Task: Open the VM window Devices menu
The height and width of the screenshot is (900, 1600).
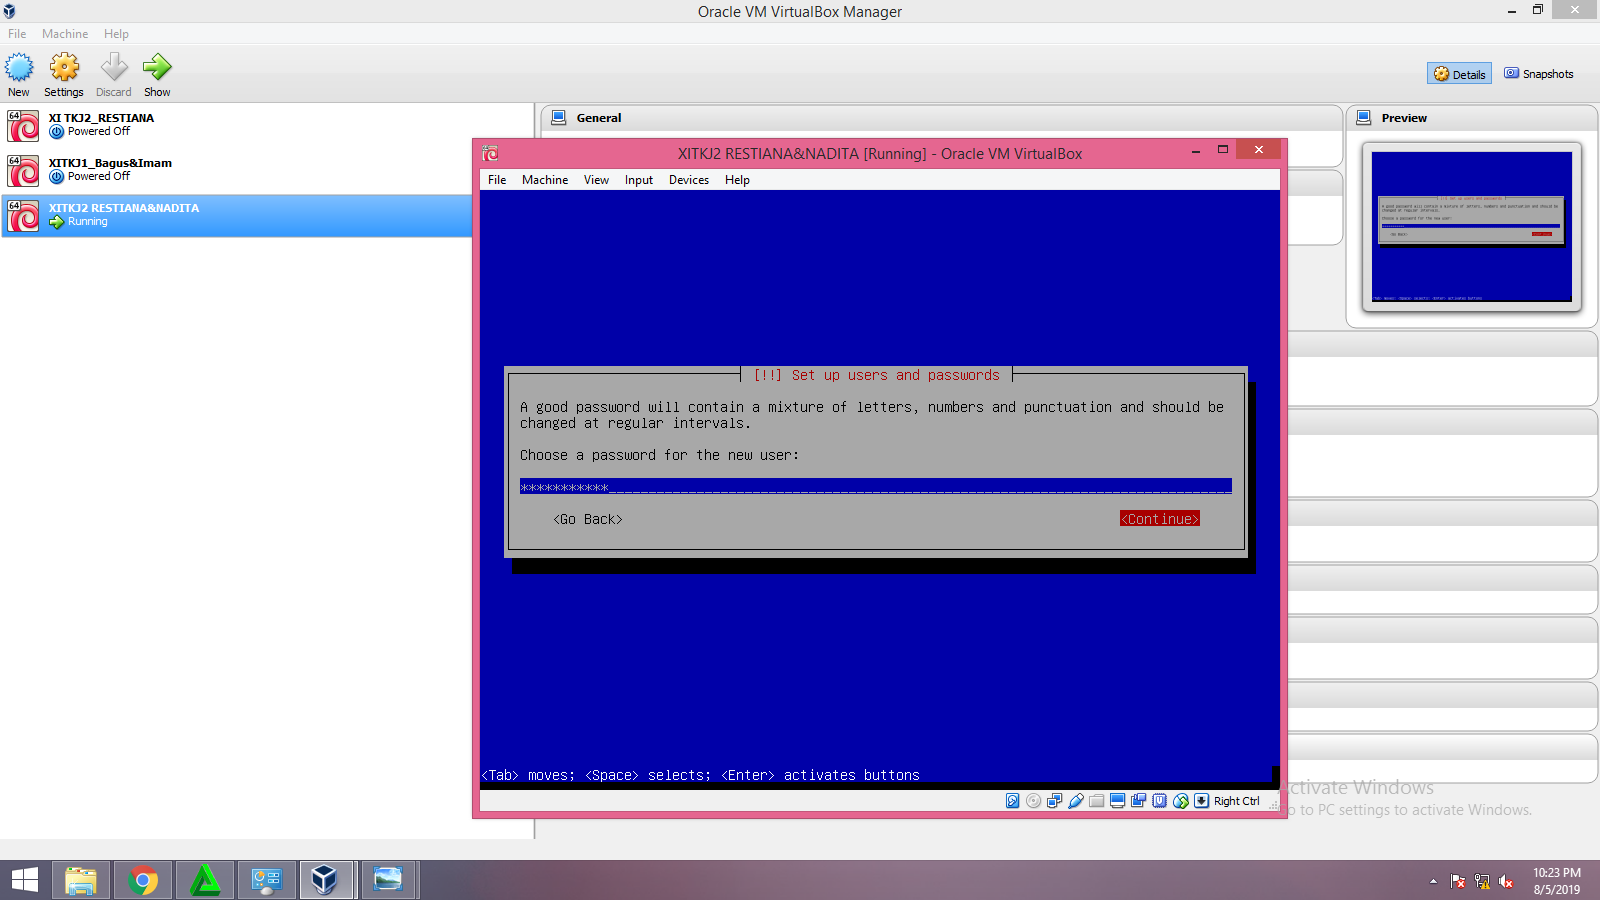Action: coord(689,180)
